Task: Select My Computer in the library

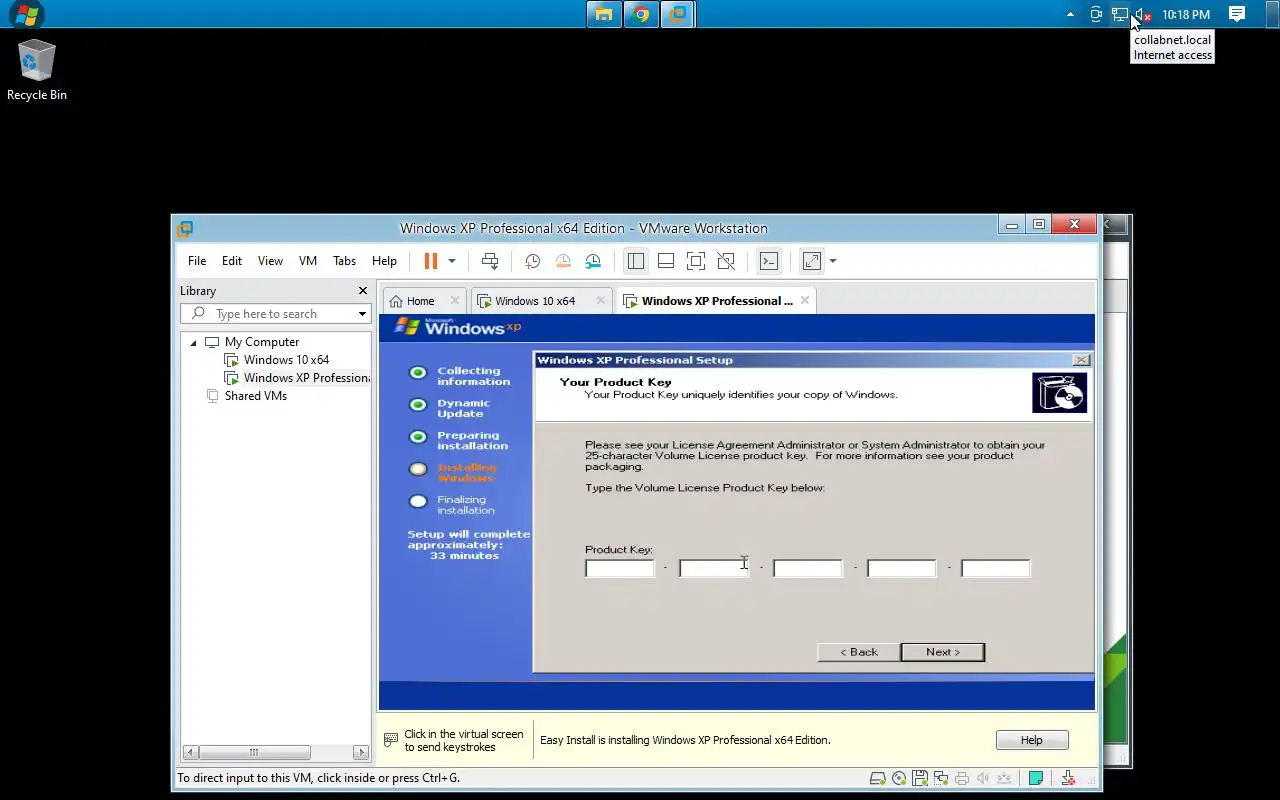Action: 261,342
